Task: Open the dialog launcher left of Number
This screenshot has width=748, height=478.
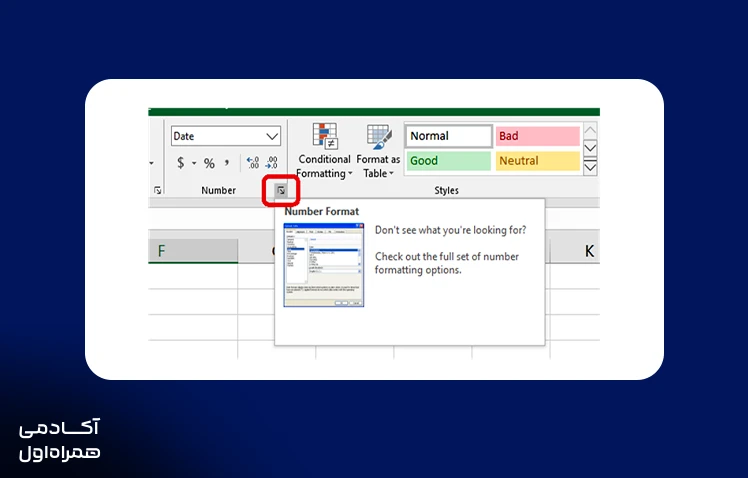Action: click(x=157, y=191)
